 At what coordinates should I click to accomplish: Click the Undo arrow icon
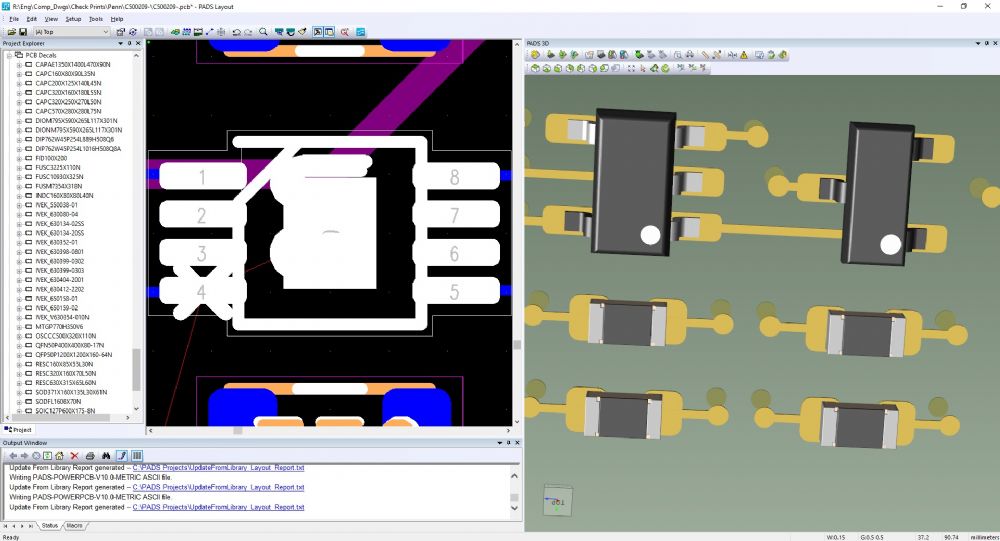[236, 32]
